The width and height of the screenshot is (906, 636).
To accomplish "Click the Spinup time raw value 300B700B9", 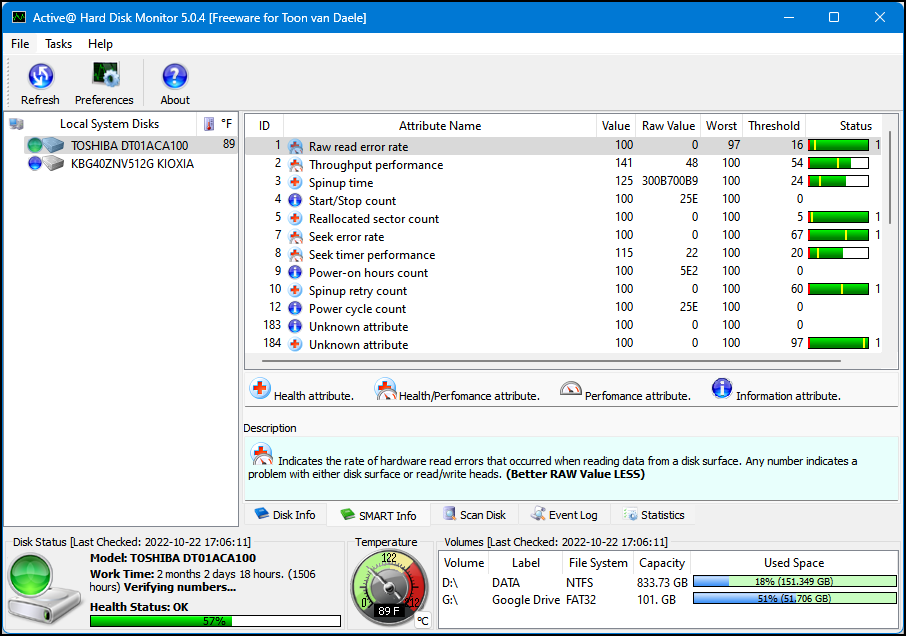I will pos(670,181).
